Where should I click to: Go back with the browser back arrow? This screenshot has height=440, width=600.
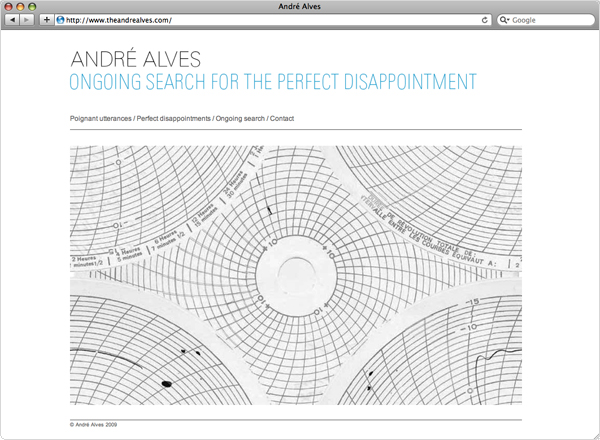click(13, 20)
